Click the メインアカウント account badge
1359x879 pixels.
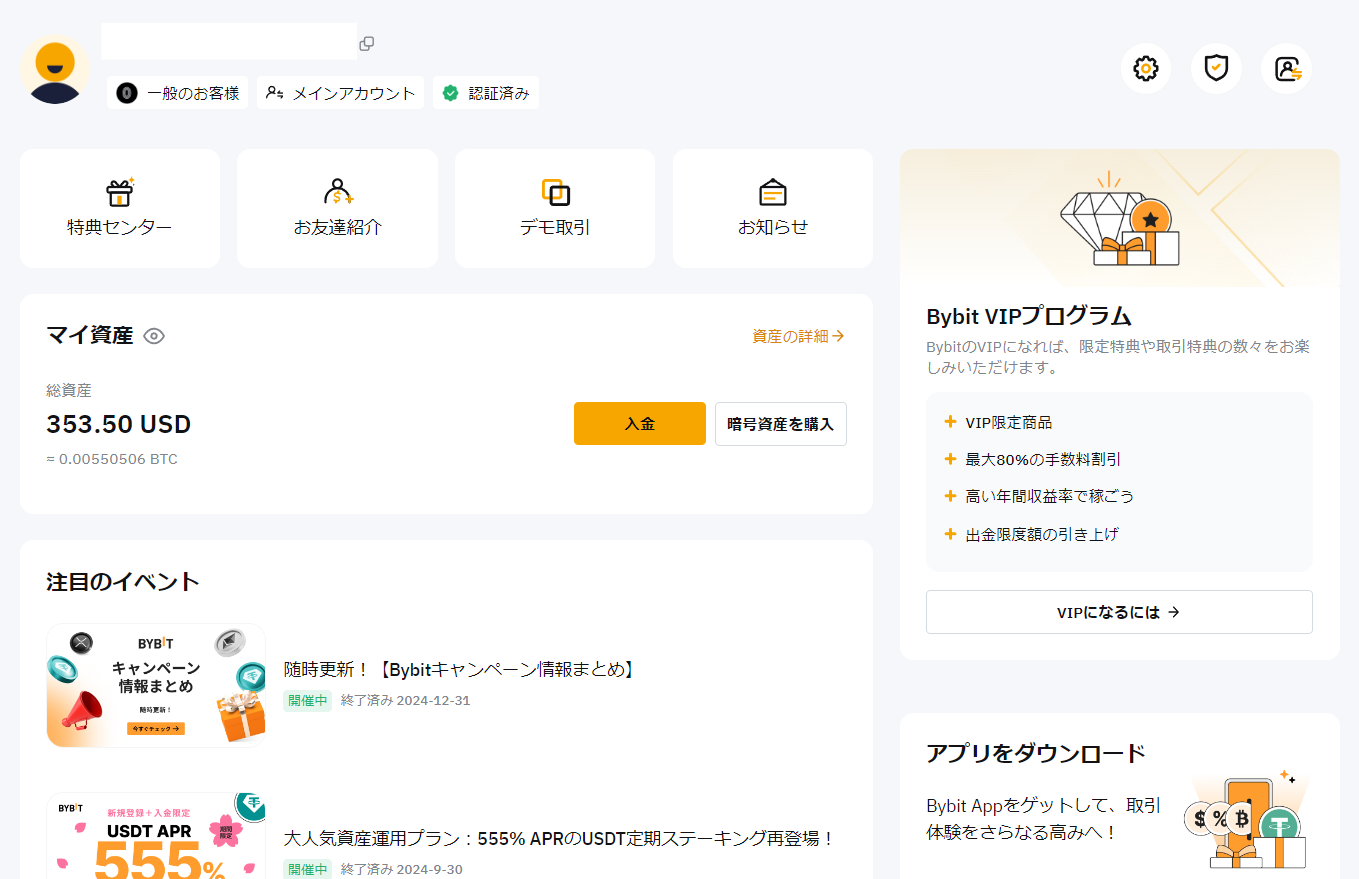click(340, 93)
